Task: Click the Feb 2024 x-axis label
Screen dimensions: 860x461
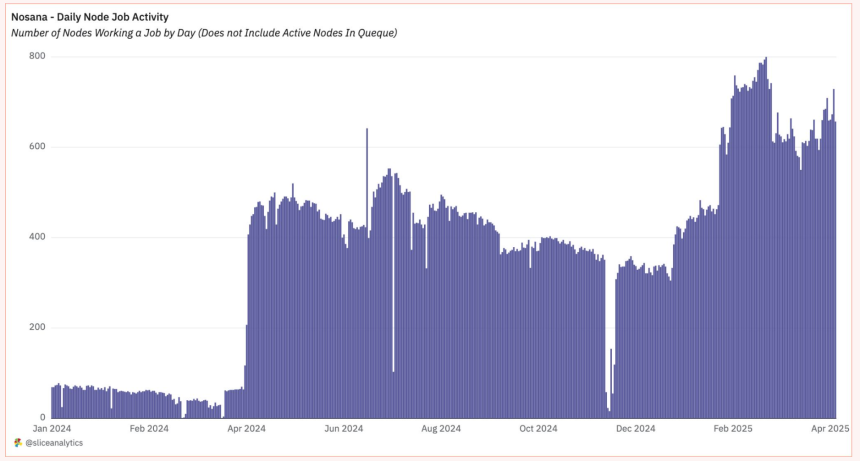Action: 150,428
